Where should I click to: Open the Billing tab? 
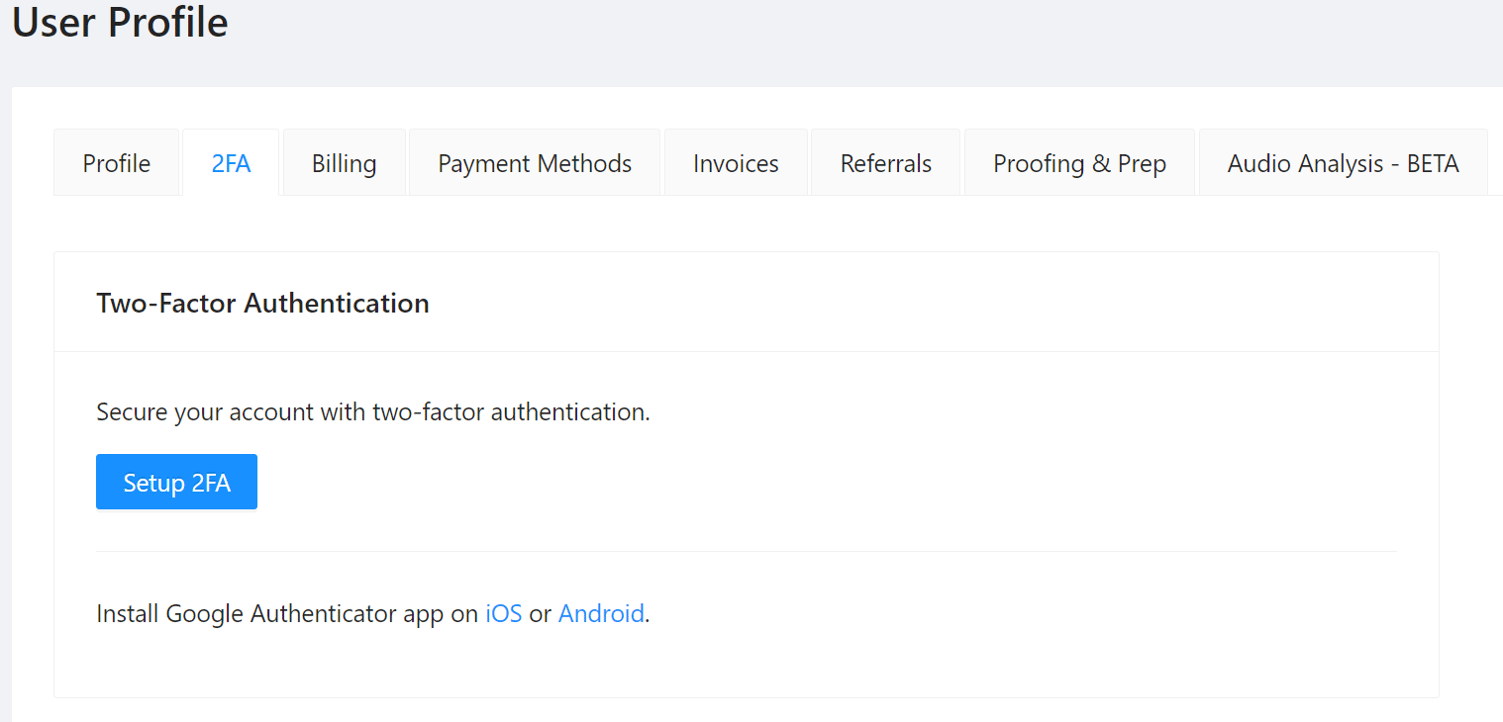pos(344,162)
